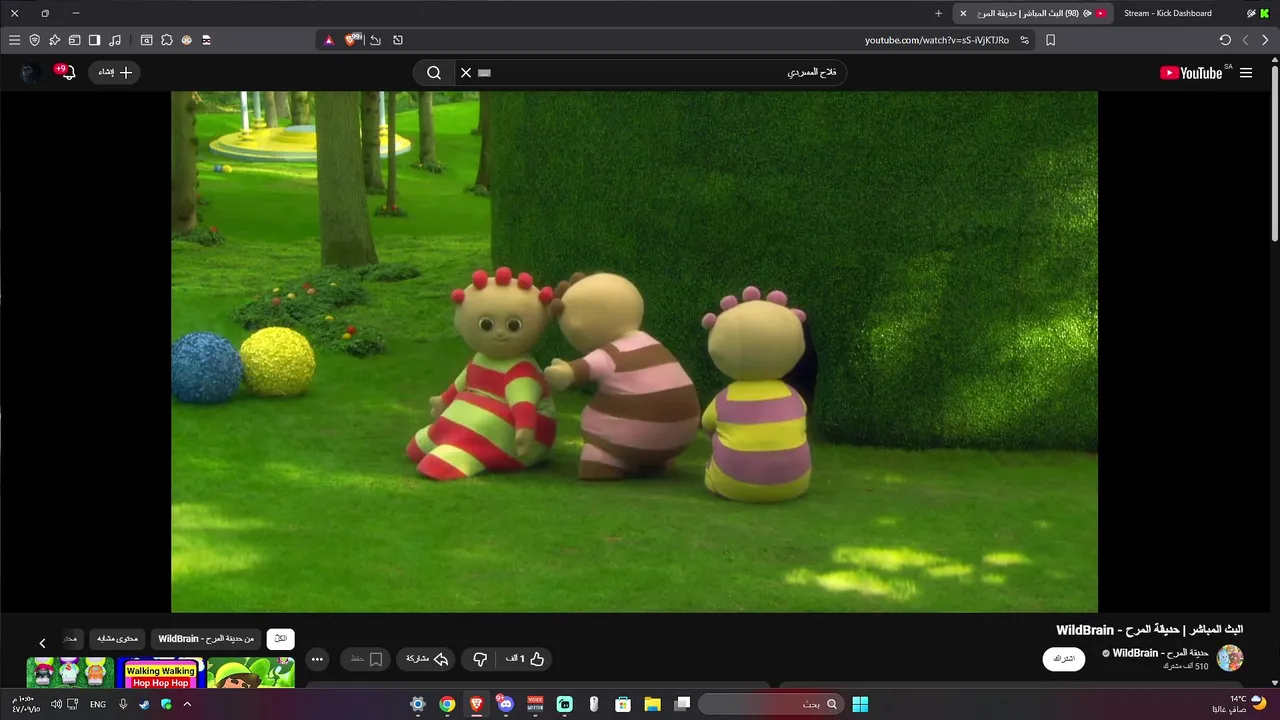Switch ENG input language
Image resolution: width=1280 pixels, height=720 pixels.
point(98,704)
